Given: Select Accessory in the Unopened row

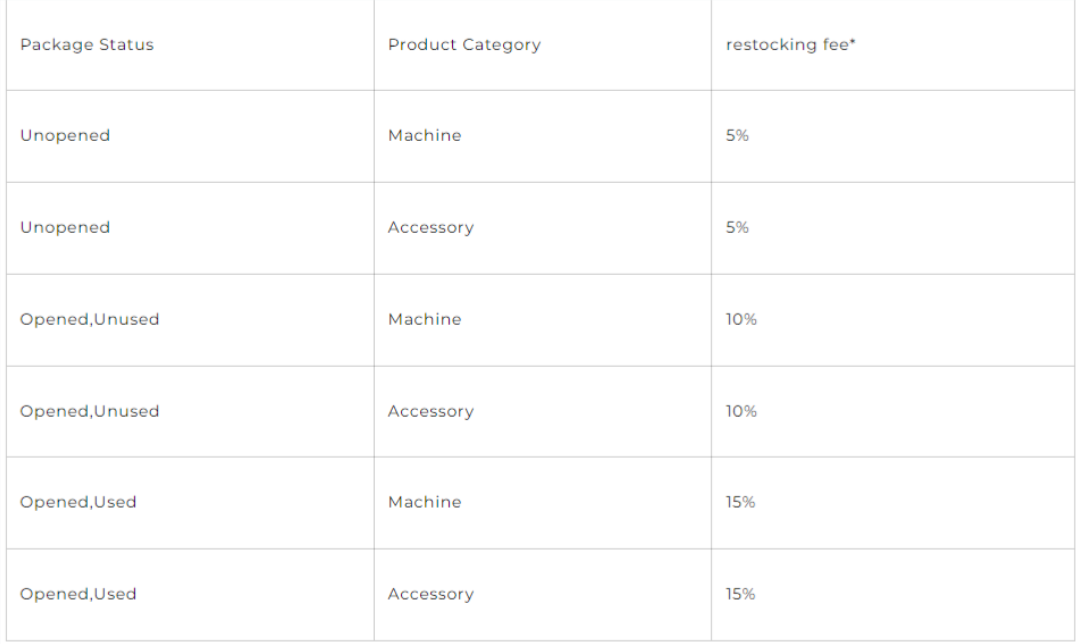Looking at the screenshot, I should coord(431,228).
